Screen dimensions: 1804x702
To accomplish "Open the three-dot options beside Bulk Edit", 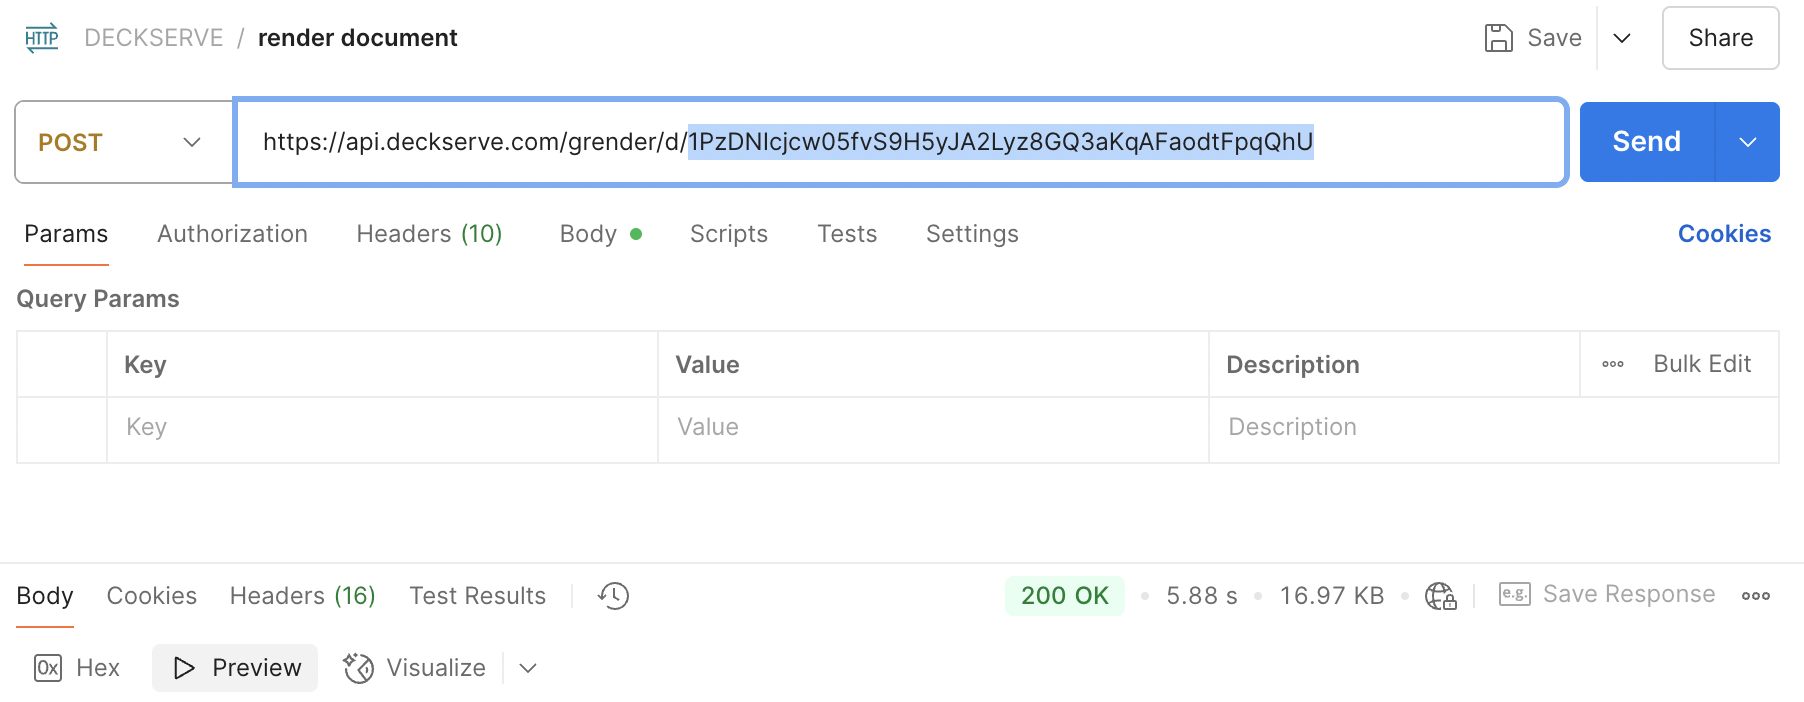I will (1613, 364).
